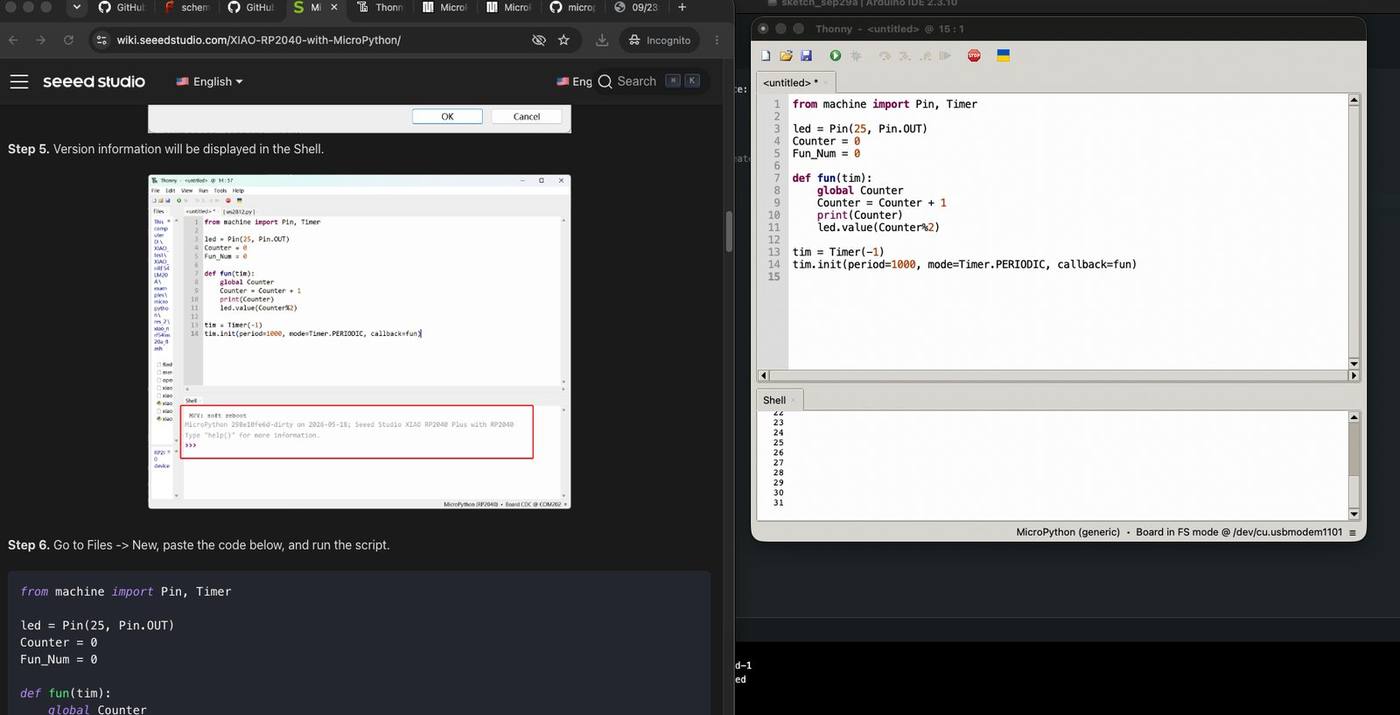
Task: Open the interpreter menu in Thonny status bar
Action: (x=1353, y=532)
